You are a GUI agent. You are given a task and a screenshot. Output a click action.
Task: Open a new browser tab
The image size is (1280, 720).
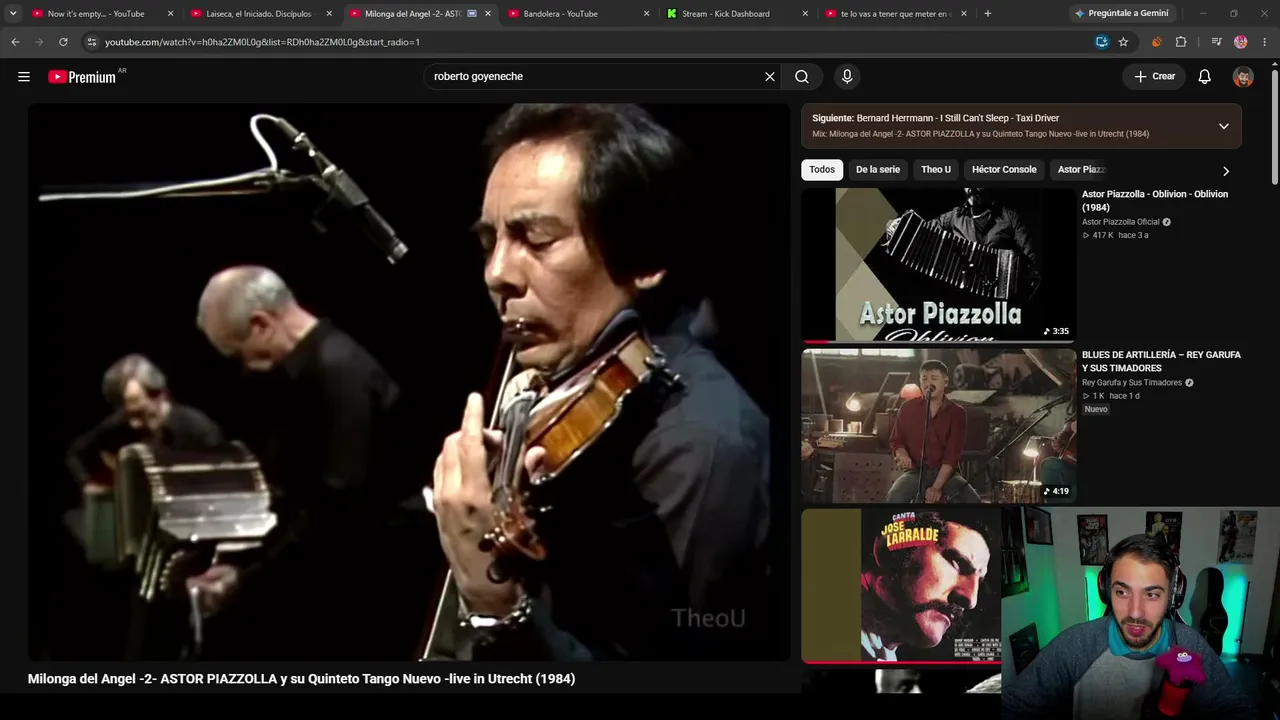pos(988,14)
